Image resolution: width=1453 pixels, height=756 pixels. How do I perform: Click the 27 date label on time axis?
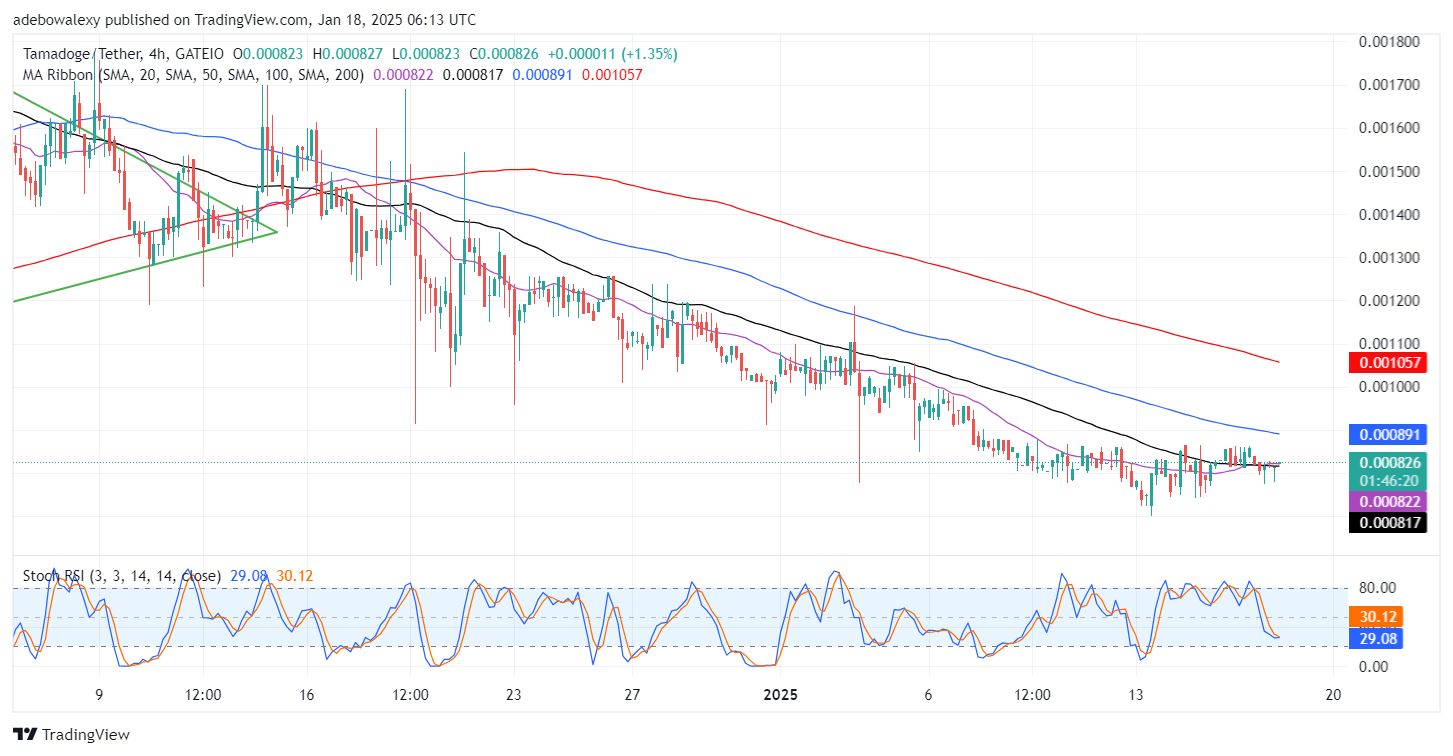click(x=631, y=695)
